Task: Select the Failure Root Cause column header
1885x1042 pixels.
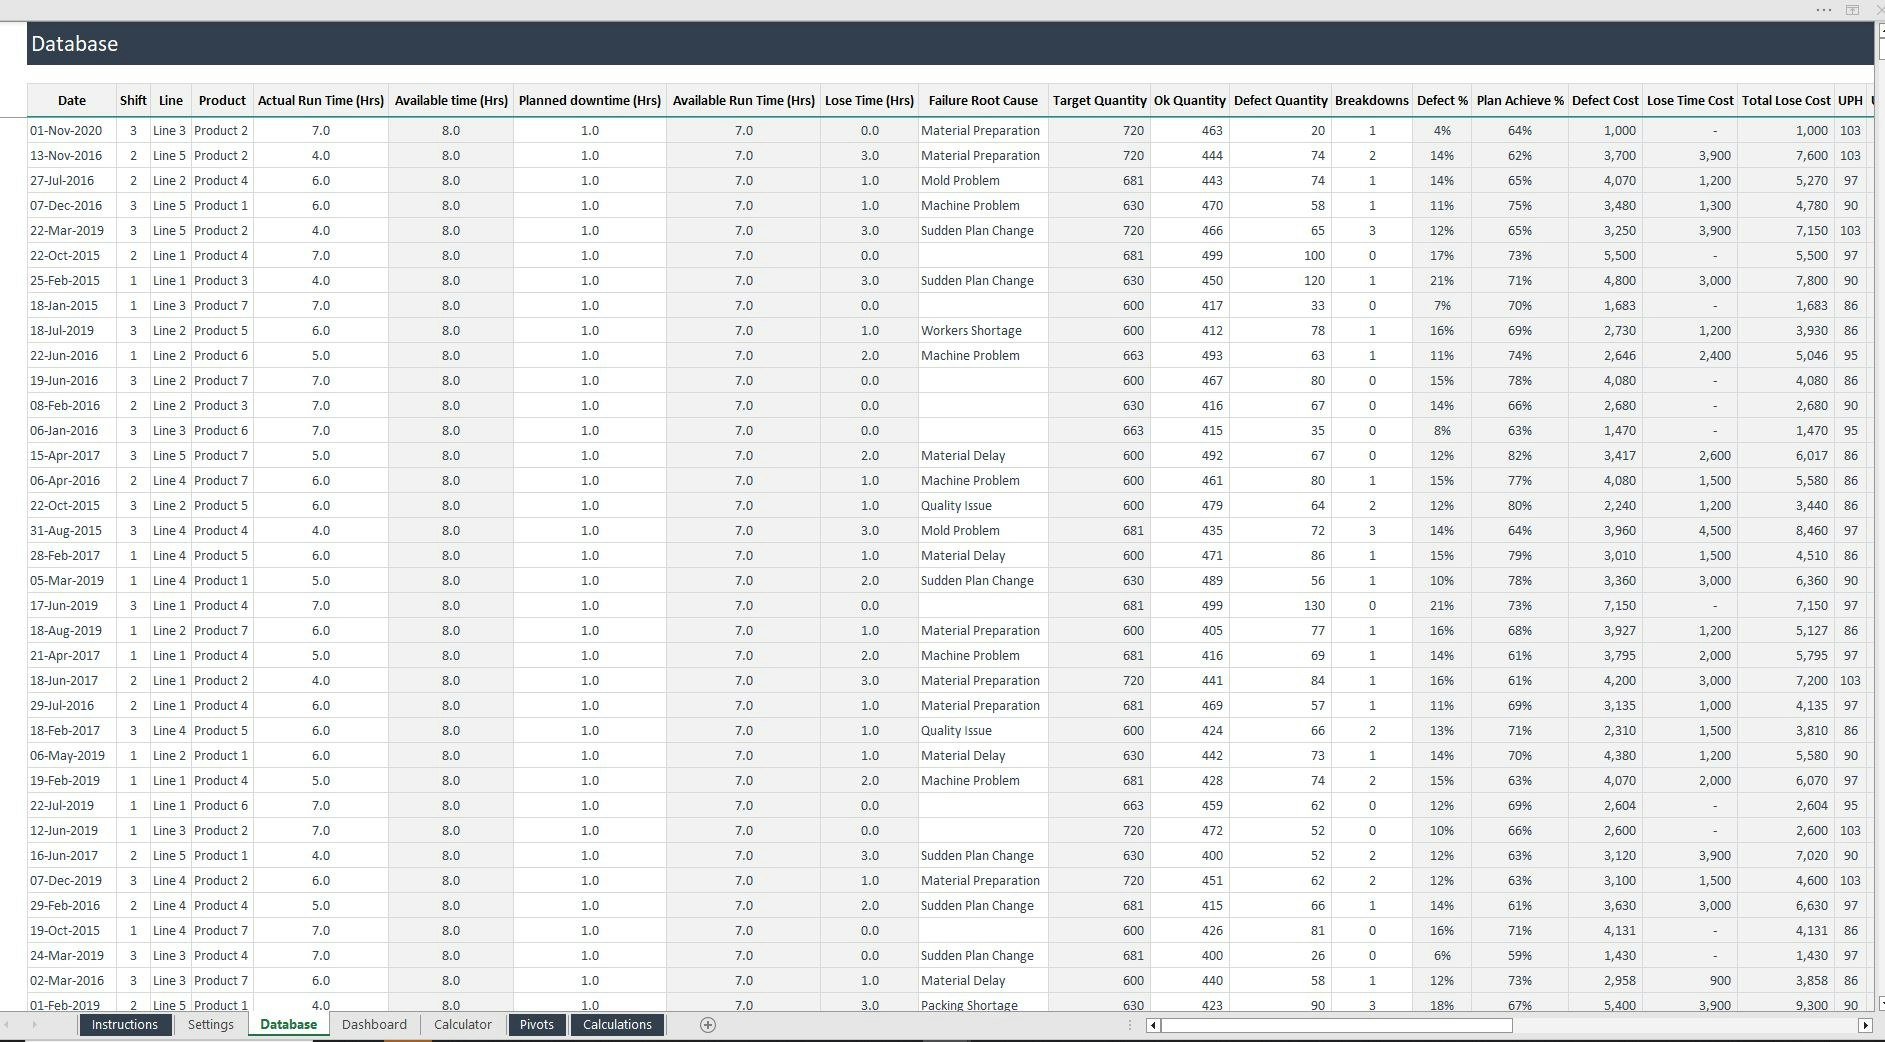Action: pos(983,100)
